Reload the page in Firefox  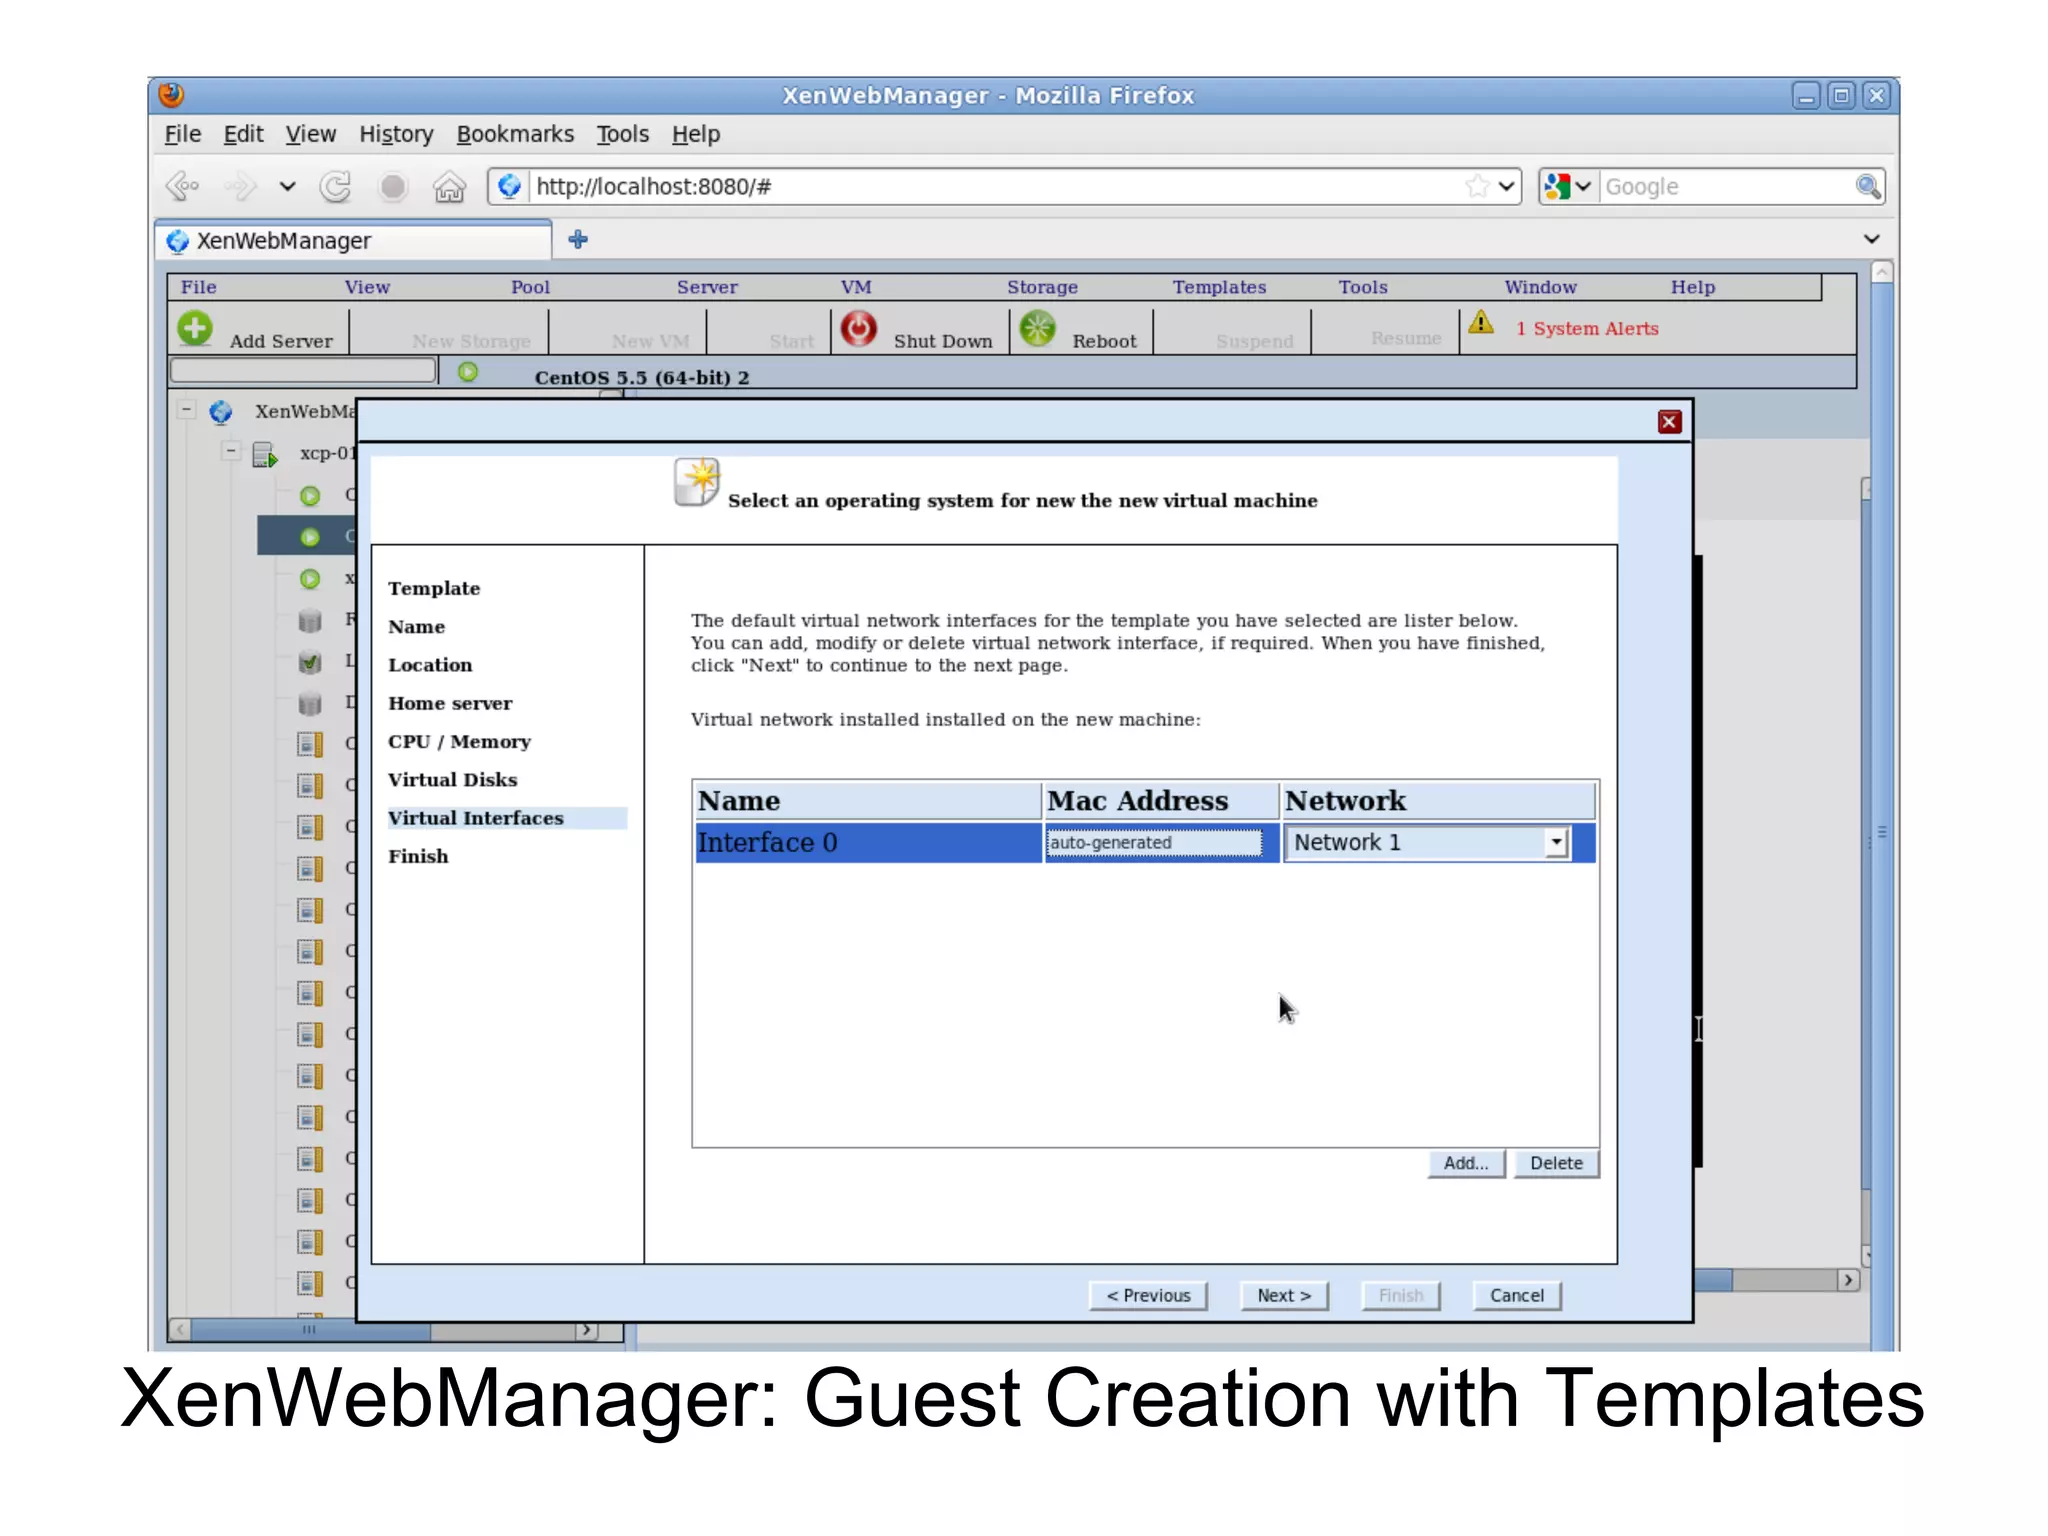click(336, 186)
